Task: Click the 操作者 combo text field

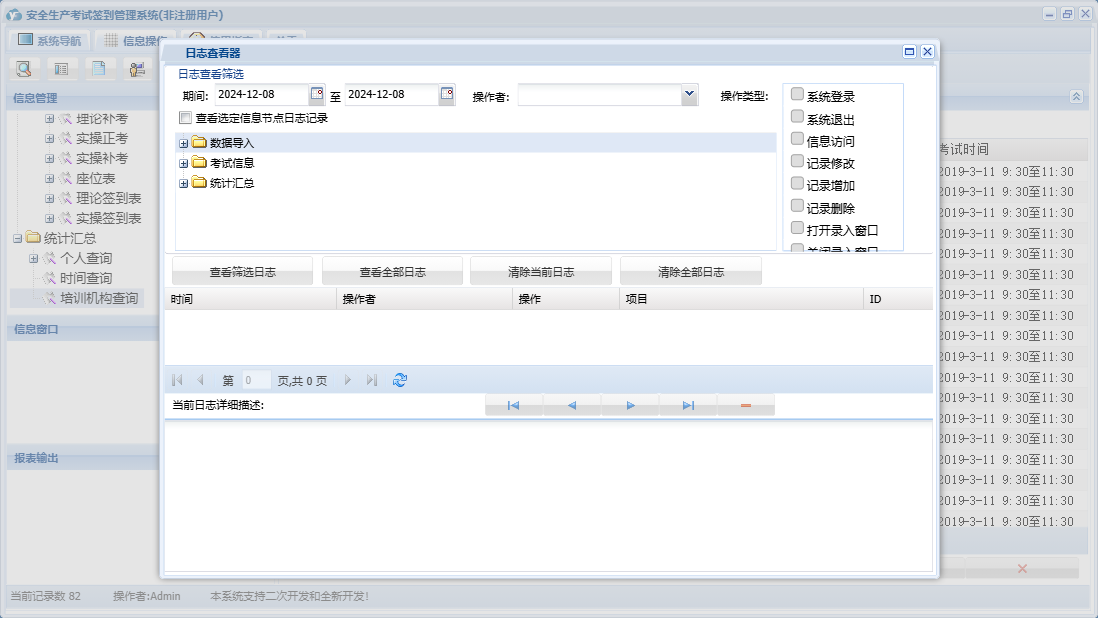Action: pyautogui.click(x=599, y=94)
